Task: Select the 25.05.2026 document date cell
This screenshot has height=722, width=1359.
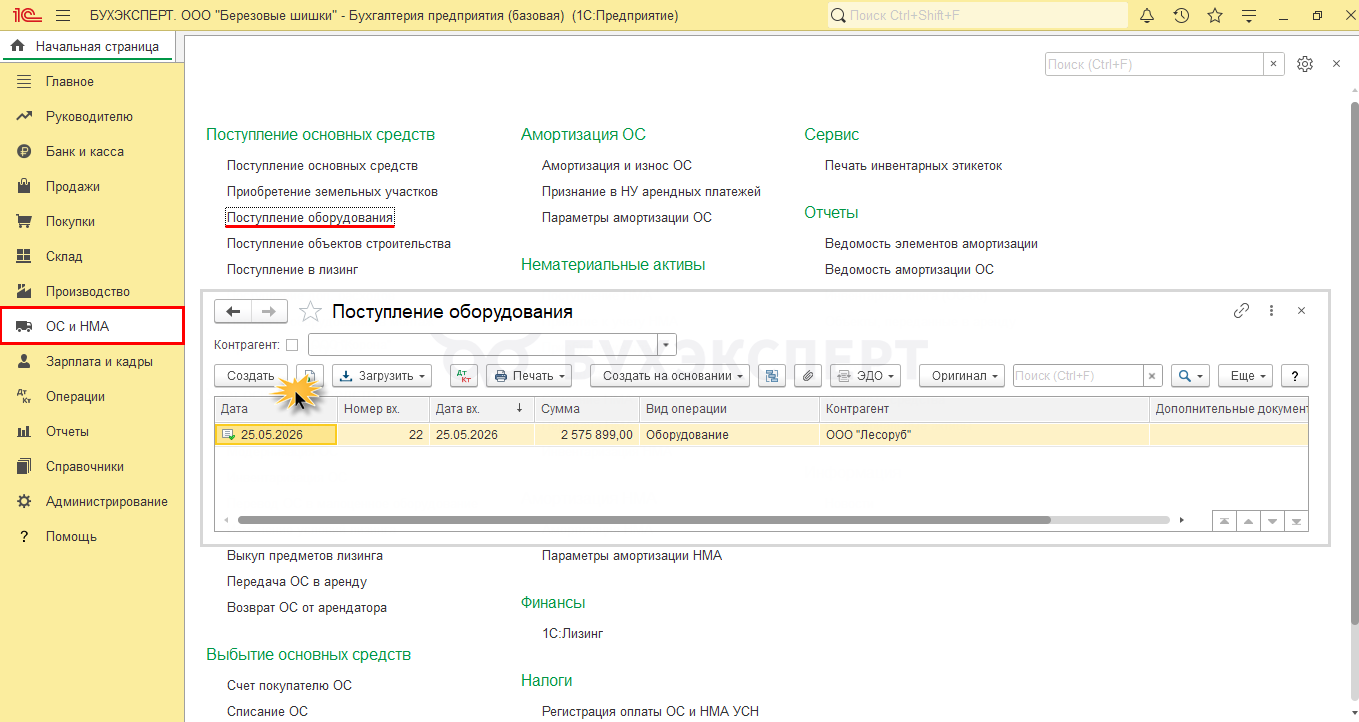Action: click(x=276, y=434)
